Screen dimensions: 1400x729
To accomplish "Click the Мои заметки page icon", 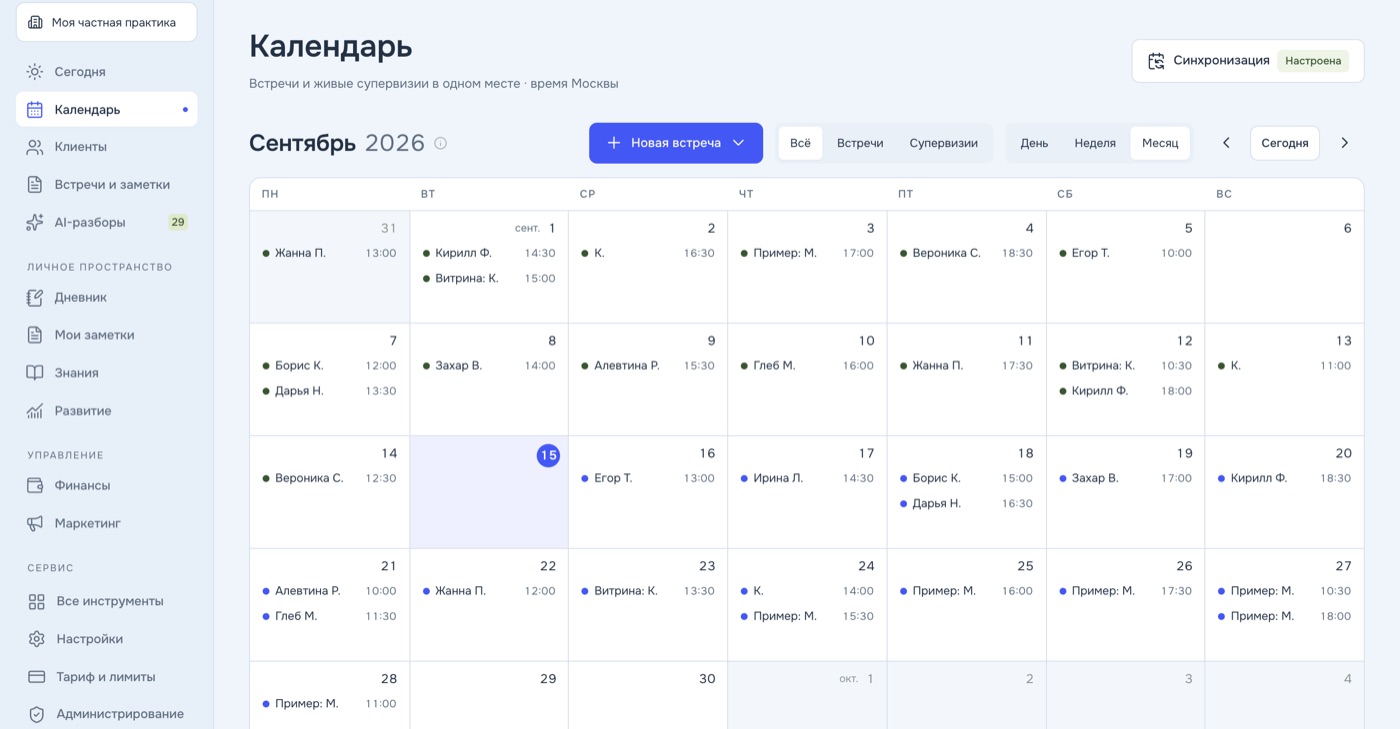I will (x=35, y=335).
